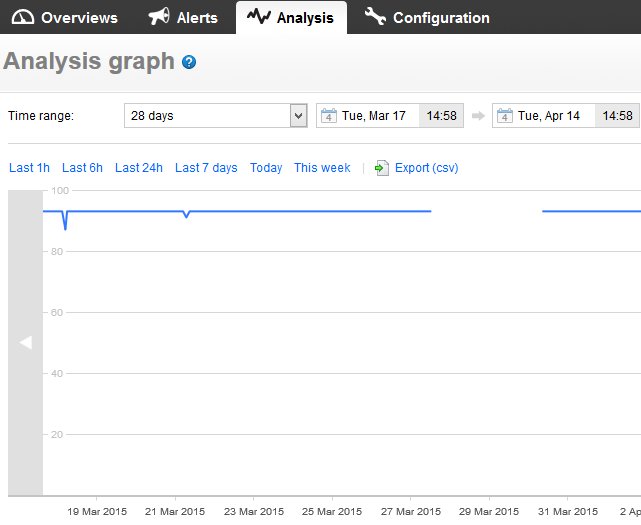Choose the This week quick range
The width and height of the screenshot is (641, 525).
click(x=322, y=168)
